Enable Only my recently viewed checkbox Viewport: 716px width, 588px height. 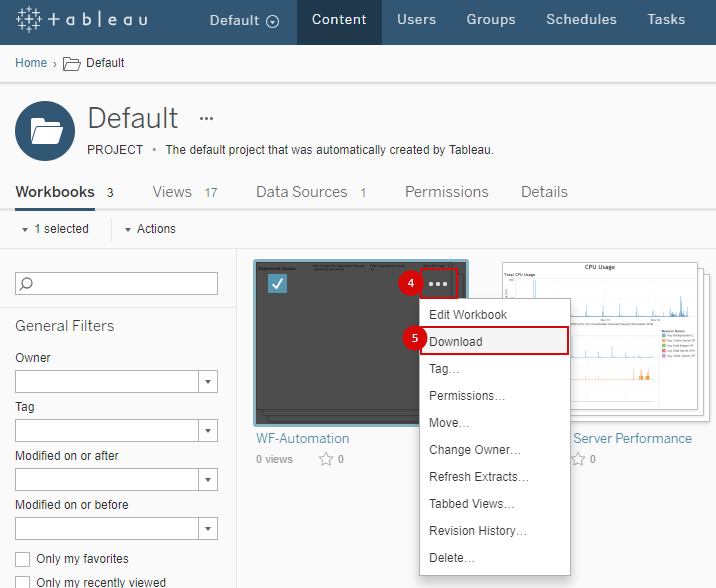22,582
